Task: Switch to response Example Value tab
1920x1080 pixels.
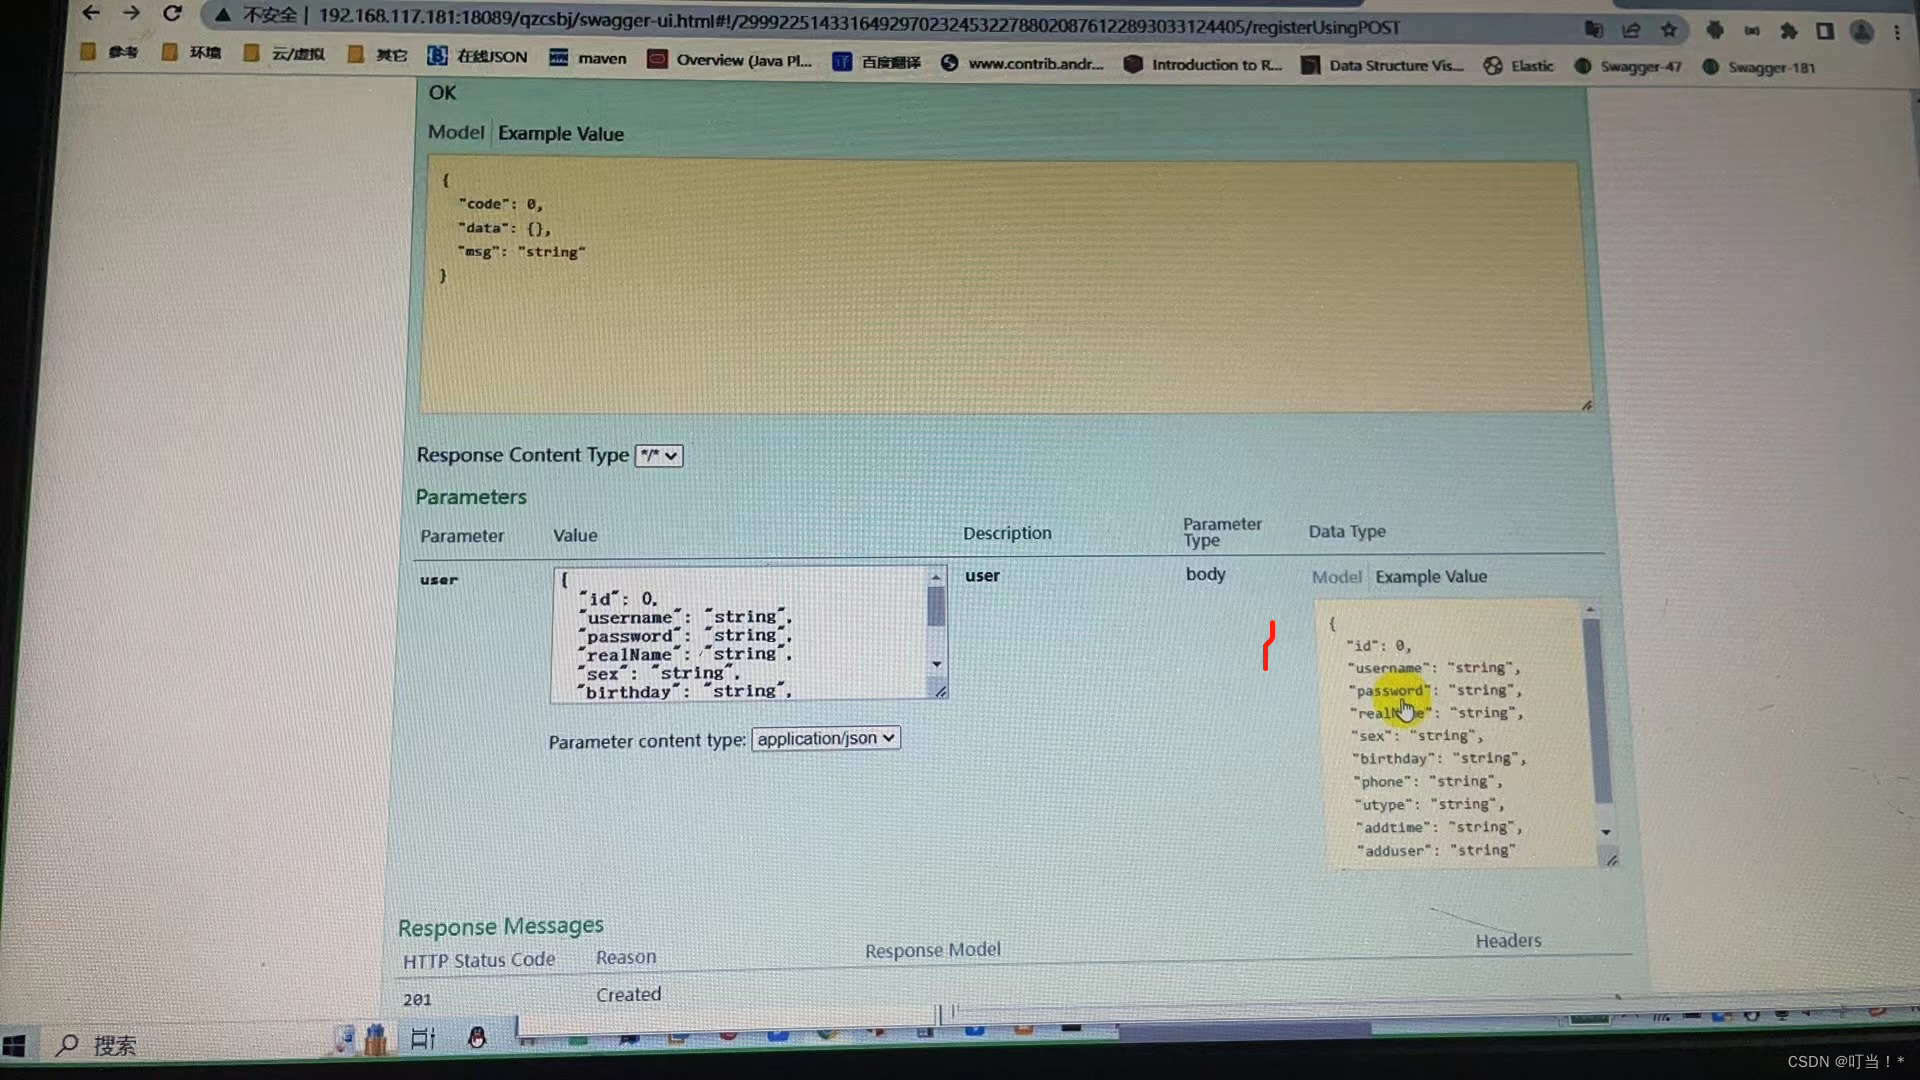Action: [x=561, y=134]
